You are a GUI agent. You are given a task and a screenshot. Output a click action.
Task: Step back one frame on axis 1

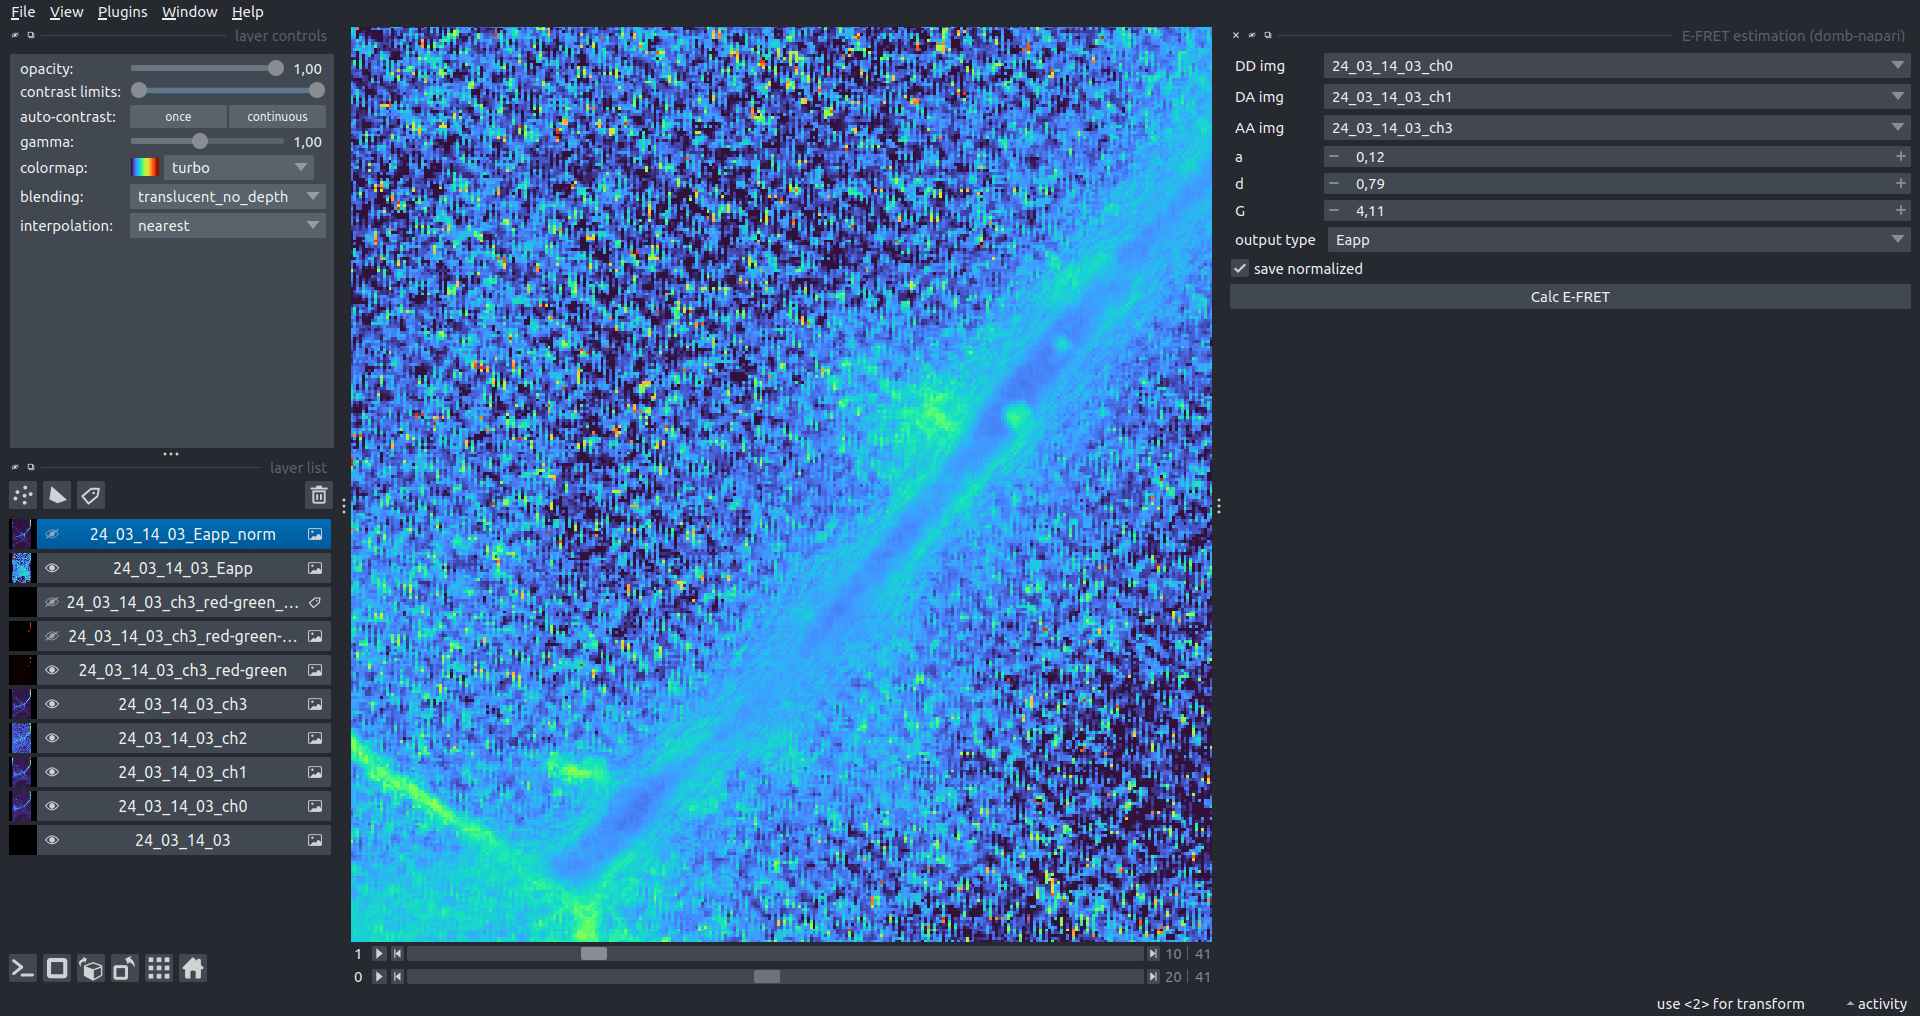[x=397, y=954]
